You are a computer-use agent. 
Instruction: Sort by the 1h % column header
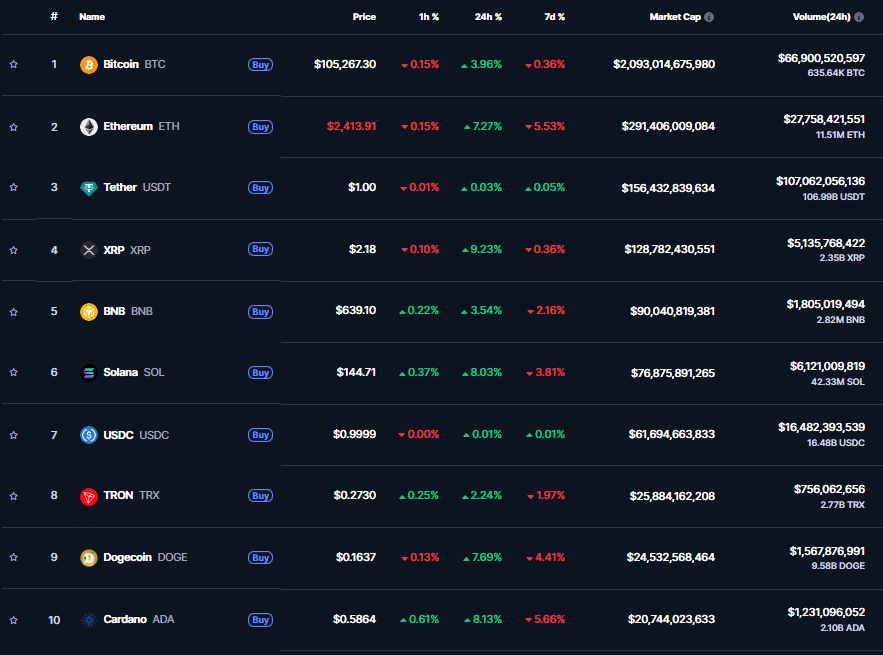tap(429, 17)
